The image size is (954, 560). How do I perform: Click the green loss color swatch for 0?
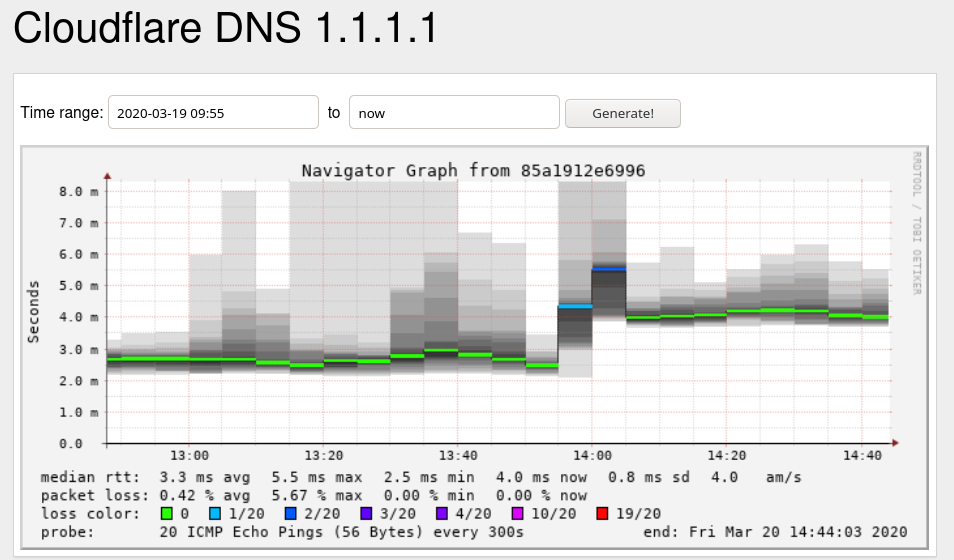point(167,514)
